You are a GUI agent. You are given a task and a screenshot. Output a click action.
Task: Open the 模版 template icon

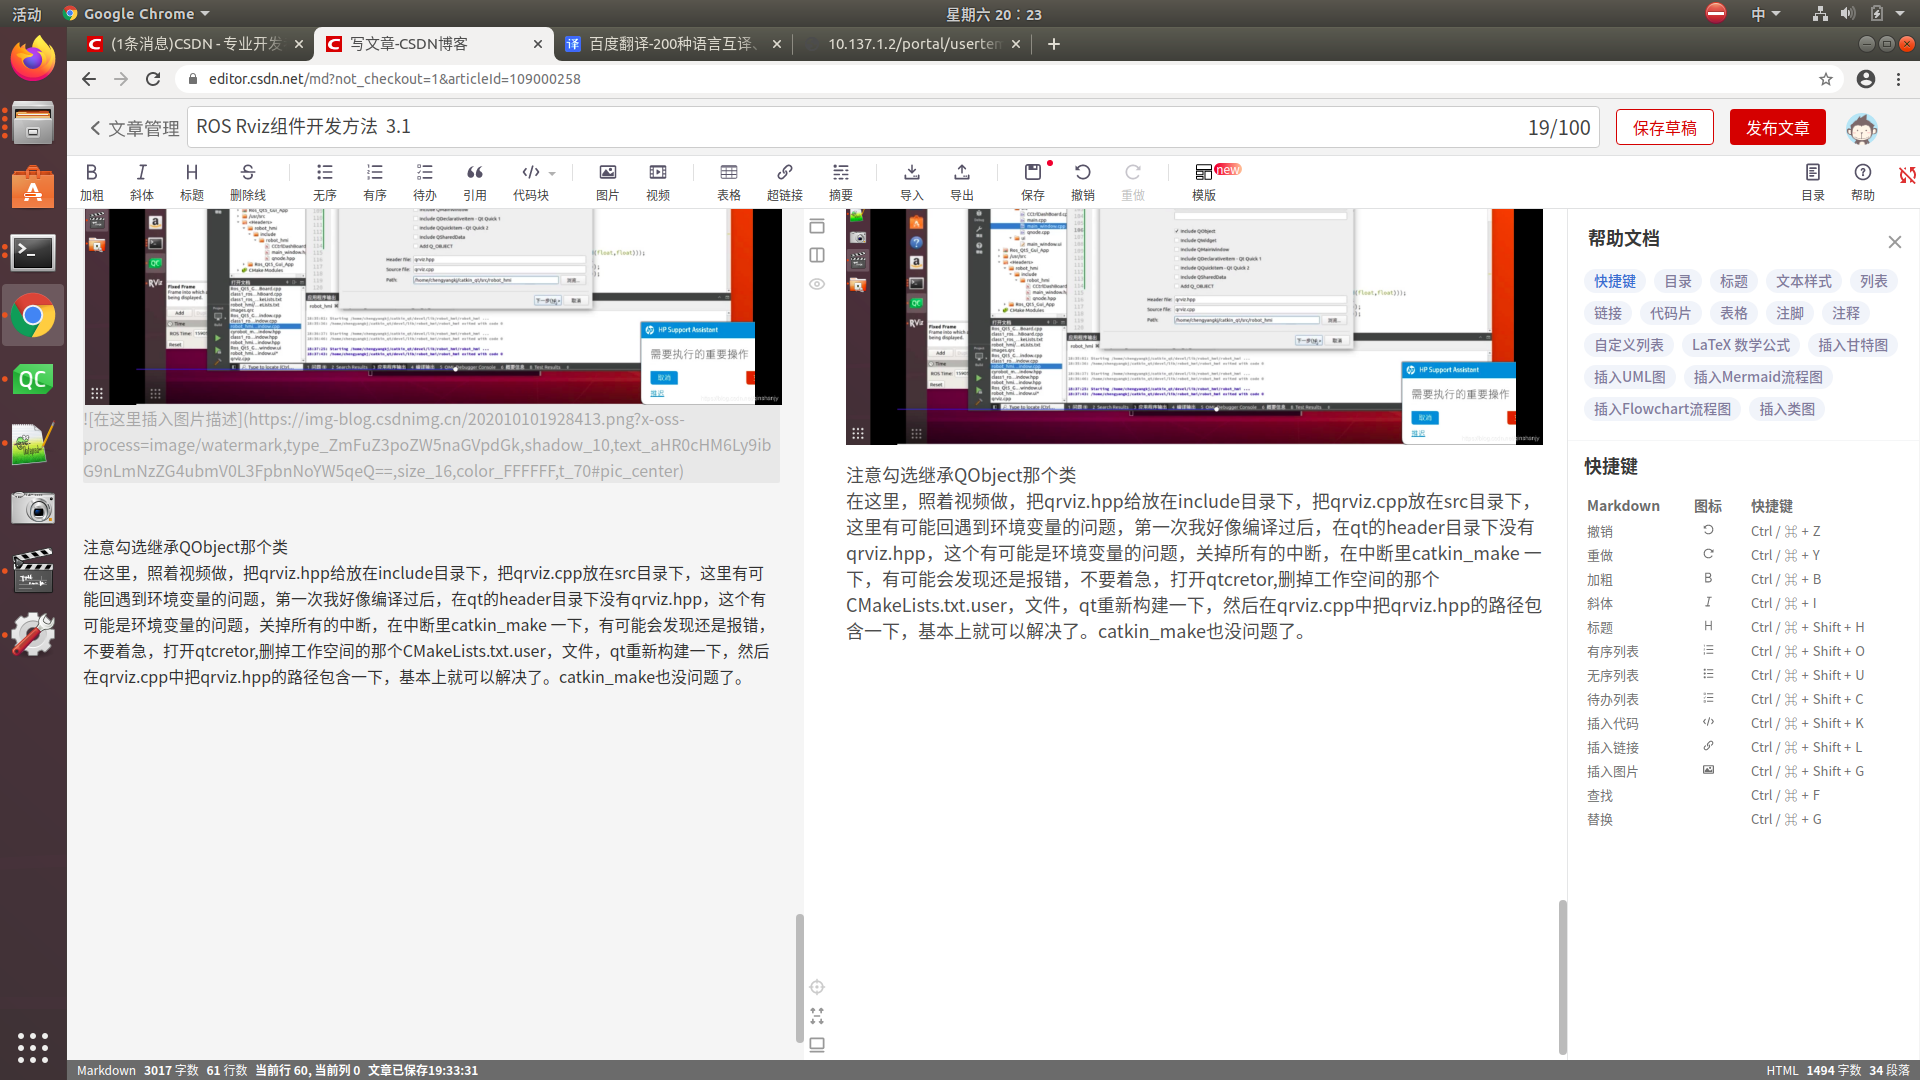(1203, 173)
